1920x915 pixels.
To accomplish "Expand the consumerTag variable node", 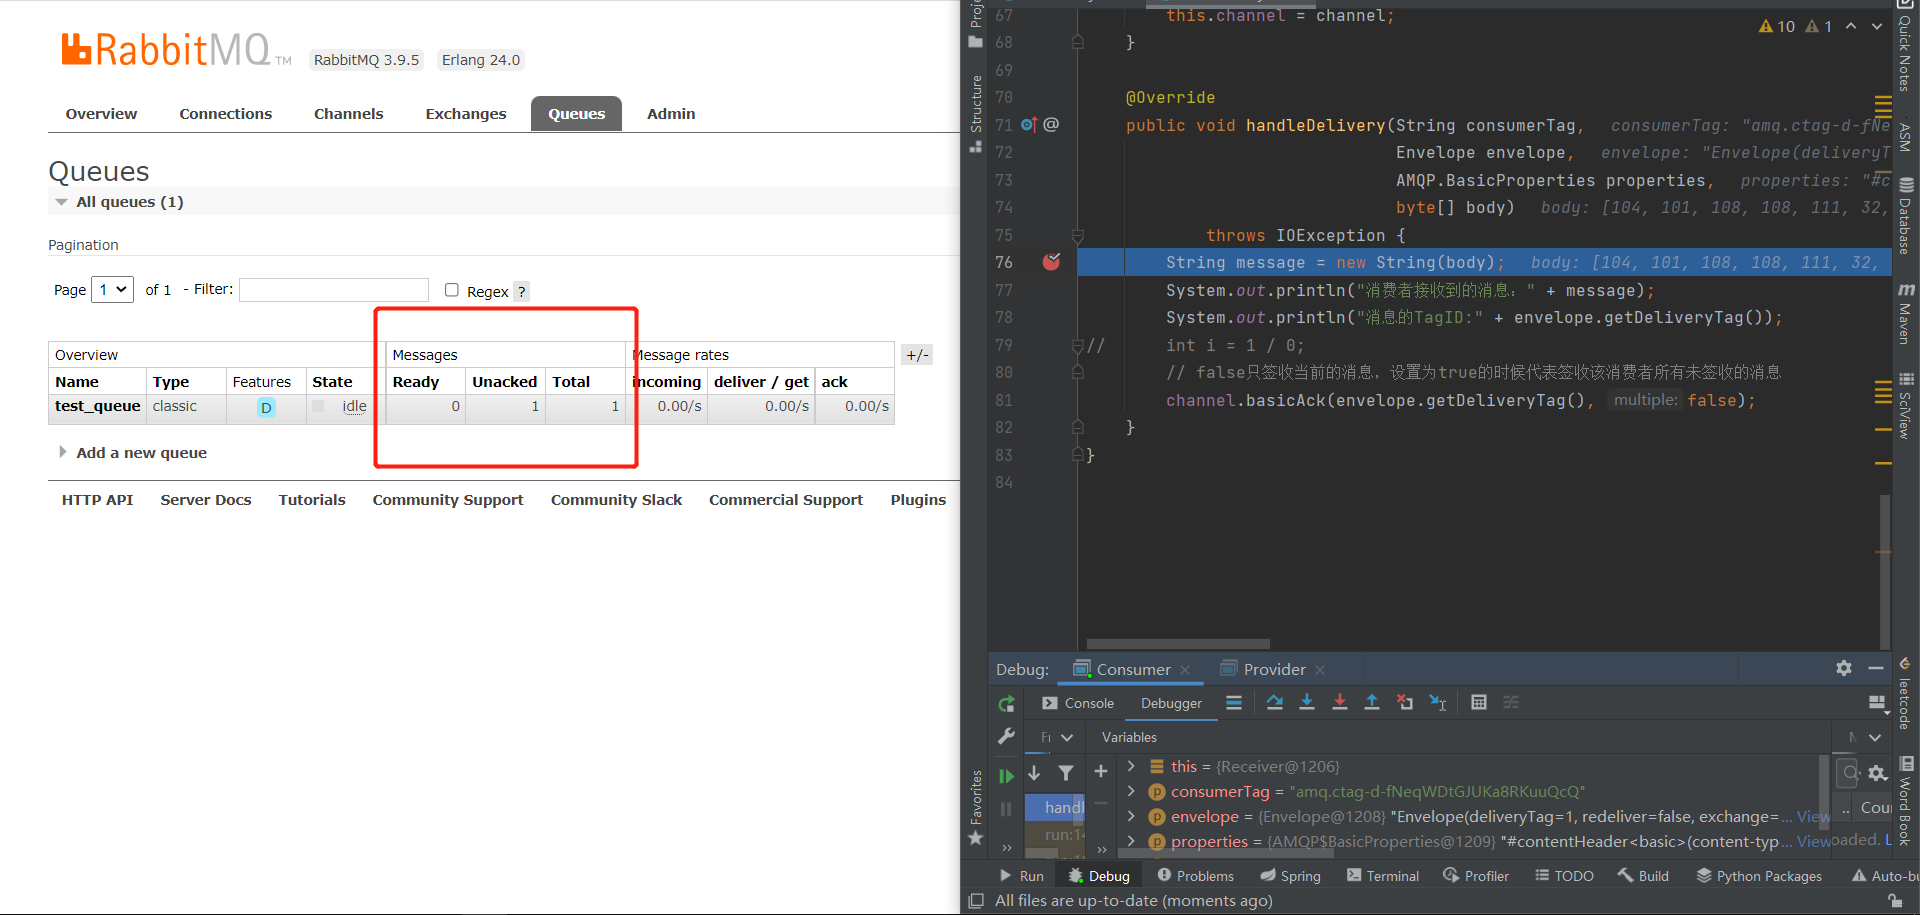I will click(1131, 791).
